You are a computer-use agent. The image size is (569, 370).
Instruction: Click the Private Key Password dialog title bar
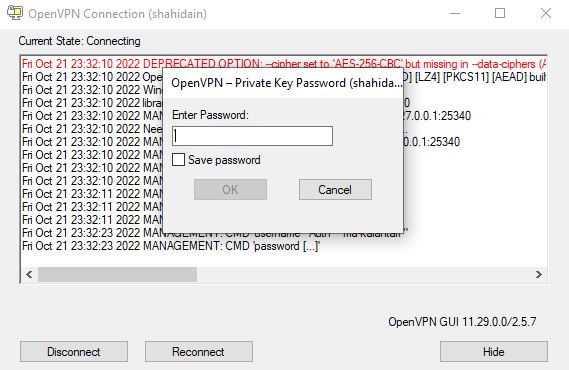click(x=283, y=83)
